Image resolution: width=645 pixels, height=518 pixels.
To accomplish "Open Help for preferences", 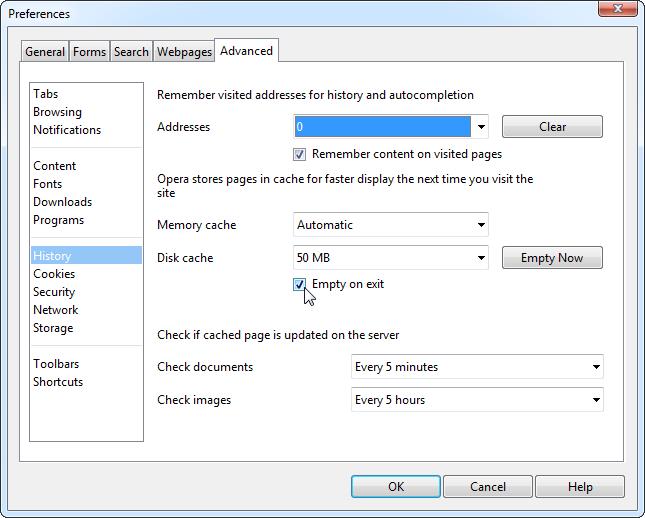I will [580, 486].
